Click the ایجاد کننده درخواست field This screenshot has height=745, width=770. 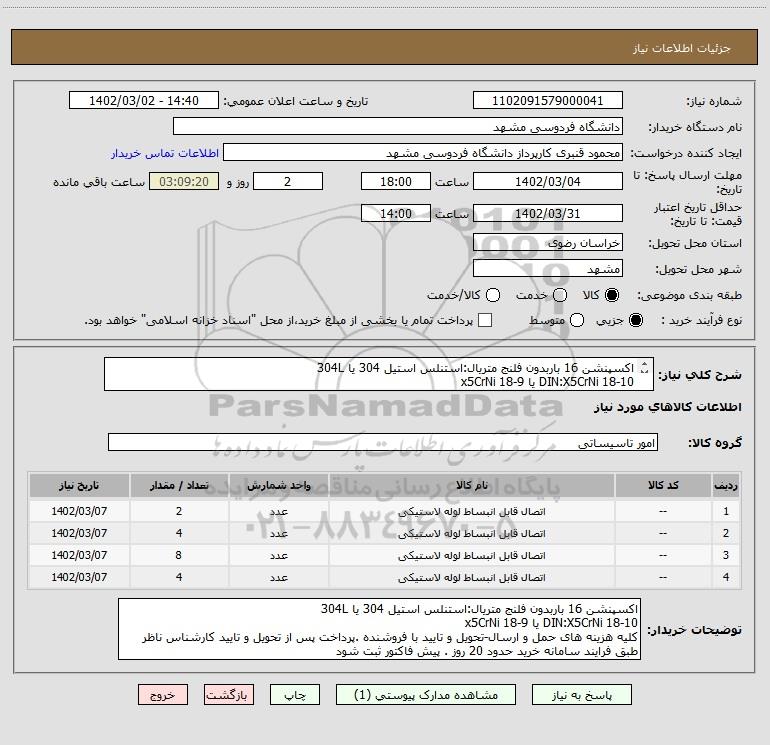423,152
